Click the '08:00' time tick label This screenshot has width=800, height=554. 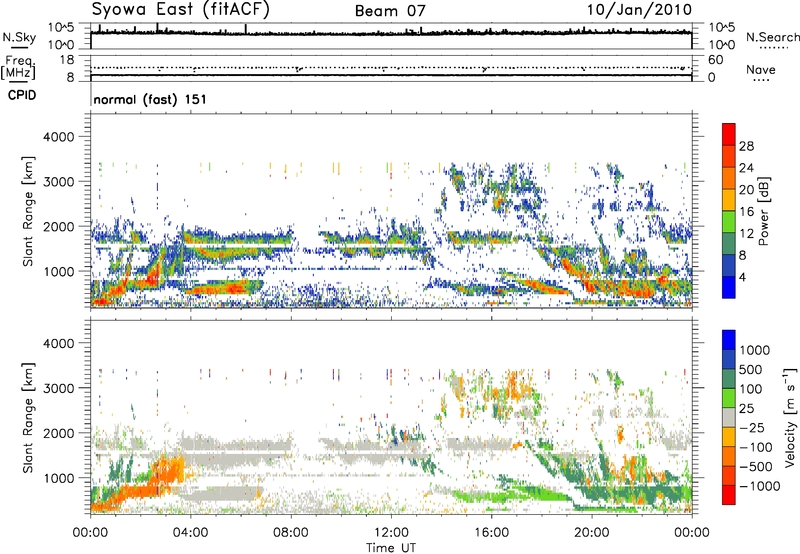(291, 533)
